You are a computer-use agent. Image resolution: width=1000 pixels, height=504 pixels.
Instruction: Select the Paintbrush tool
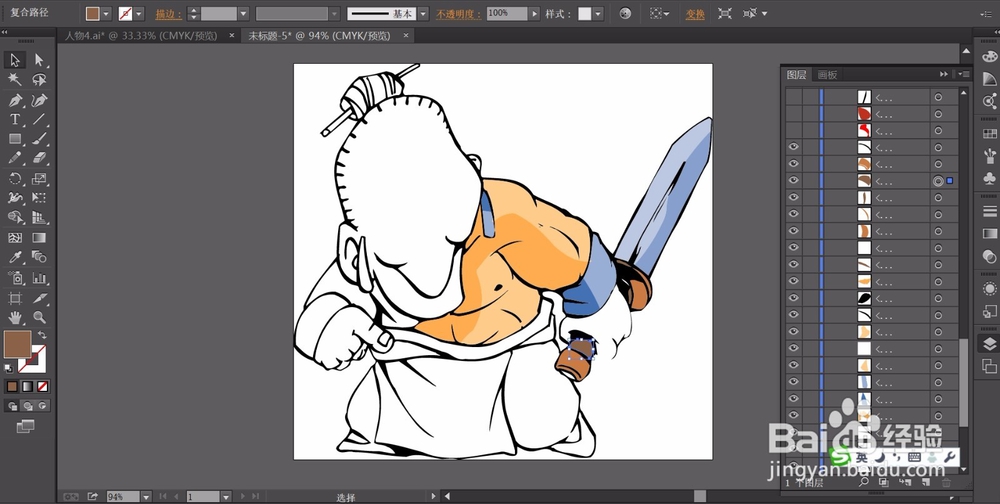tap(39, 138)
